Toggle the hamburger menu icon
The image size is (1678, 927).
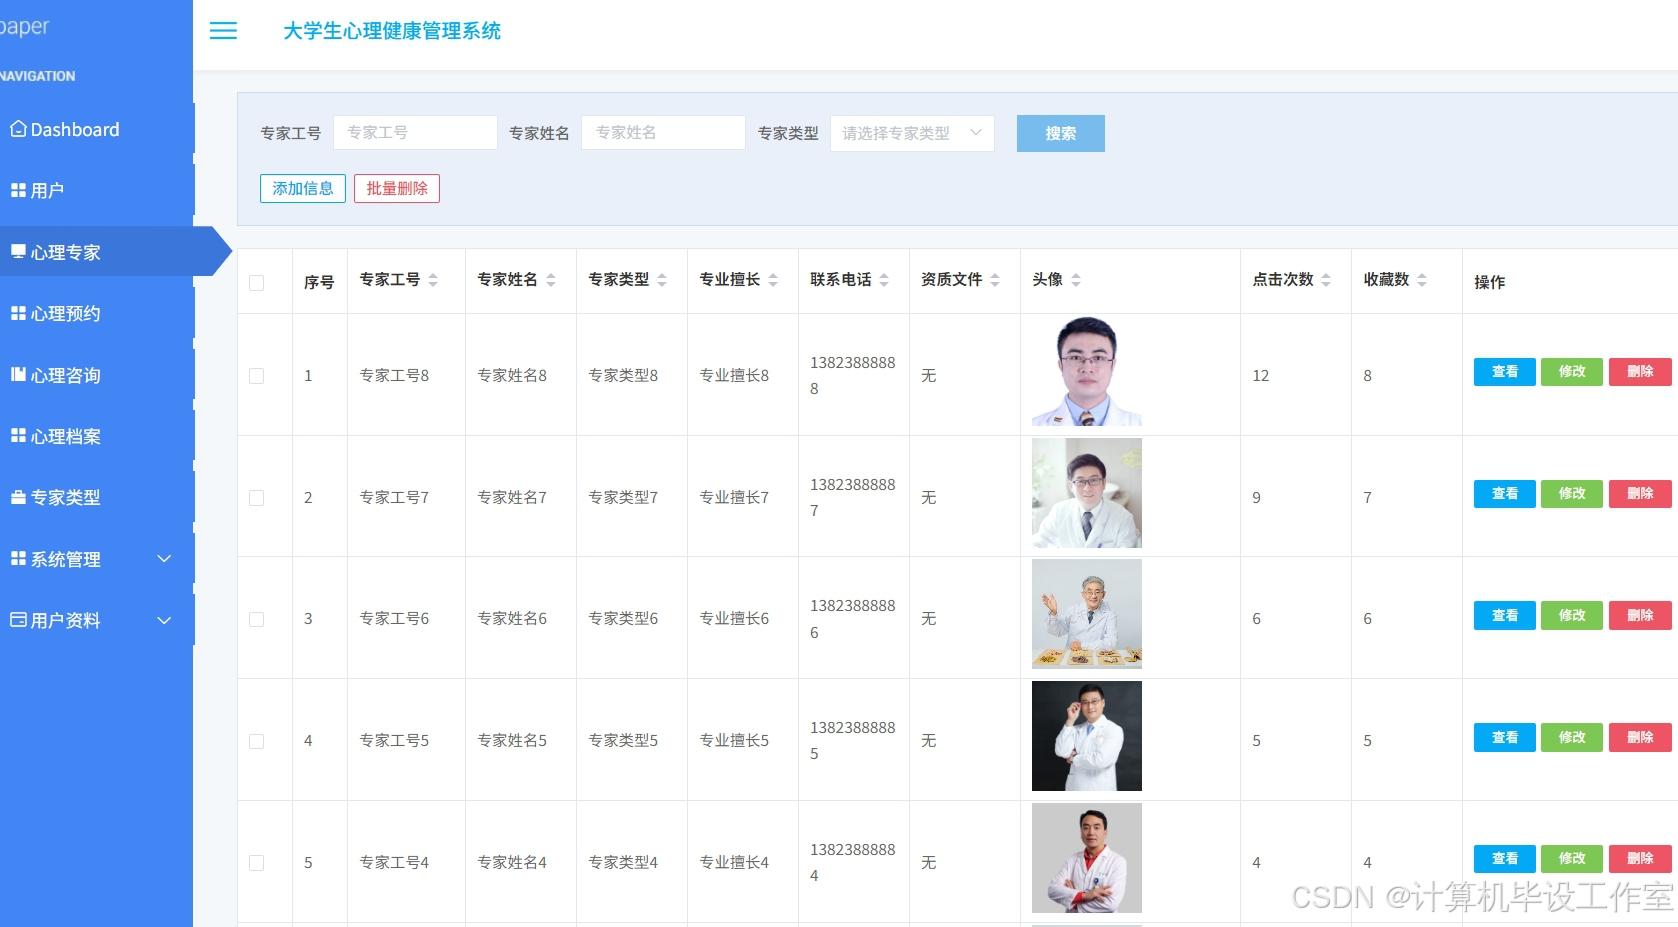(222, 31)
